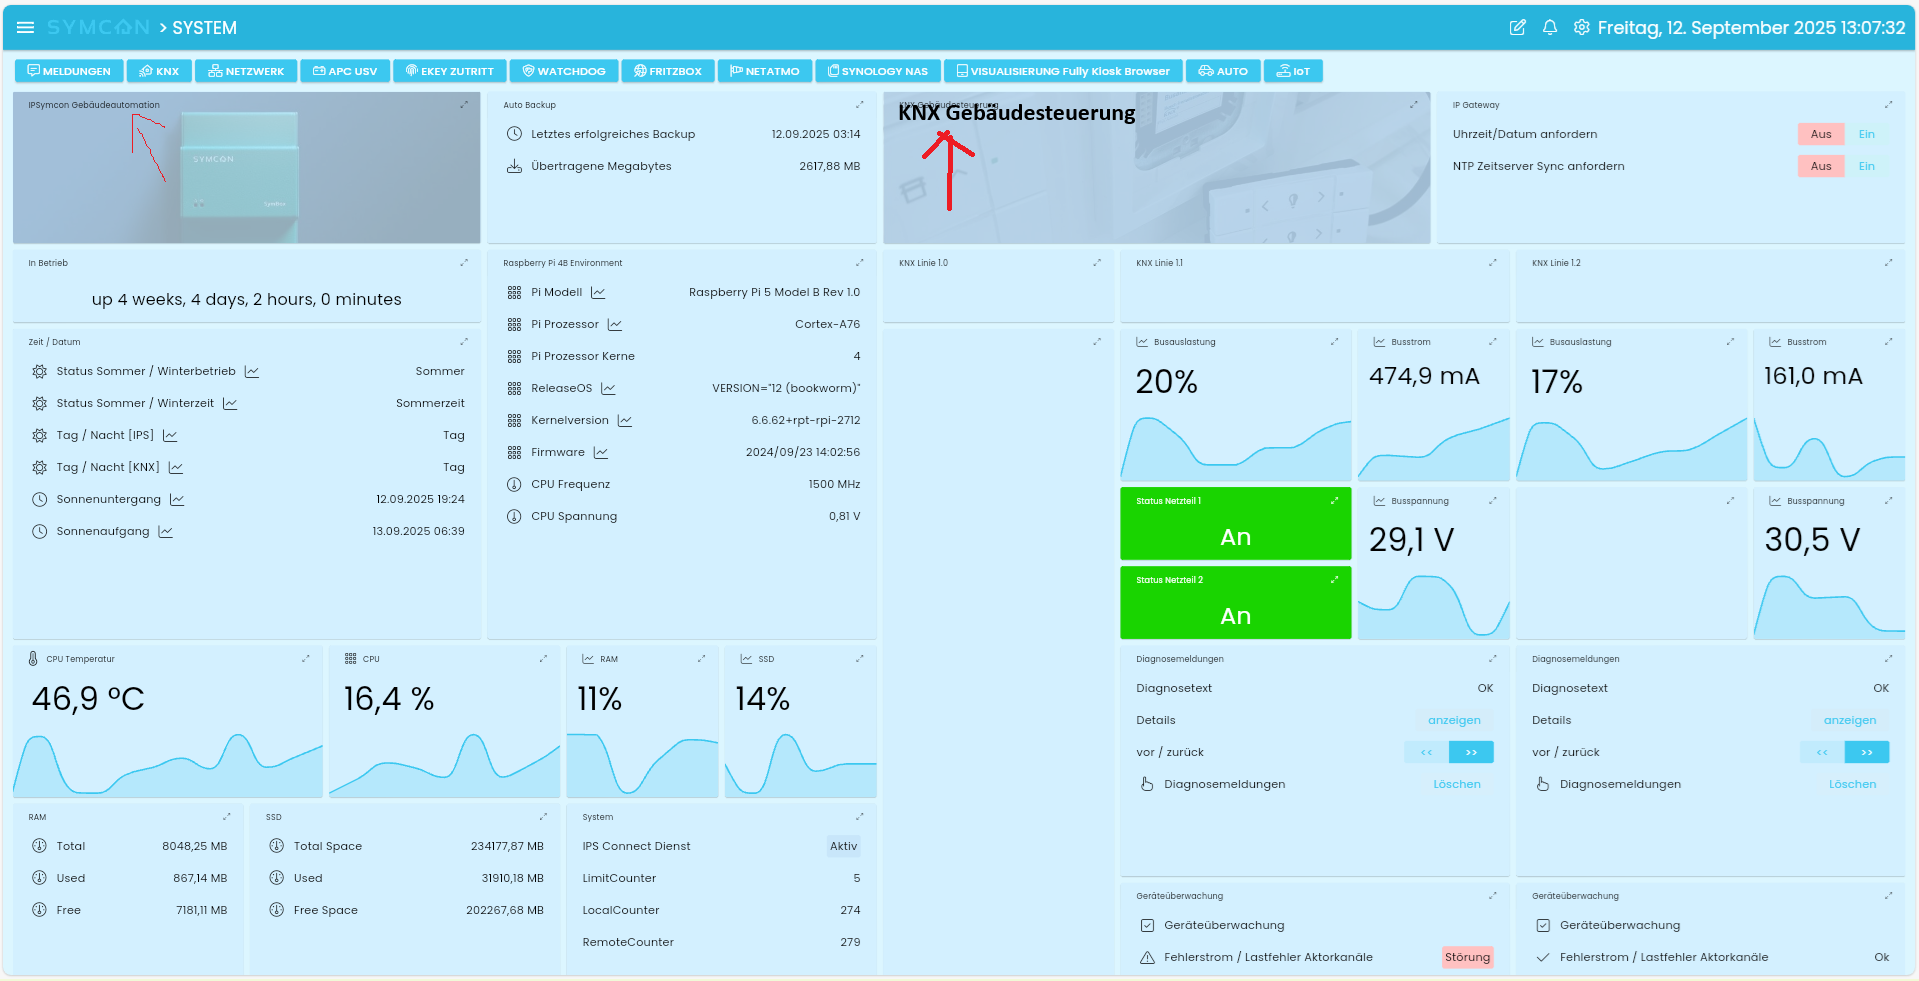Expand the Raspberry Pi 4B Environment tile
The width and height of the screenshot is (1919, 981).
(859, 263)
